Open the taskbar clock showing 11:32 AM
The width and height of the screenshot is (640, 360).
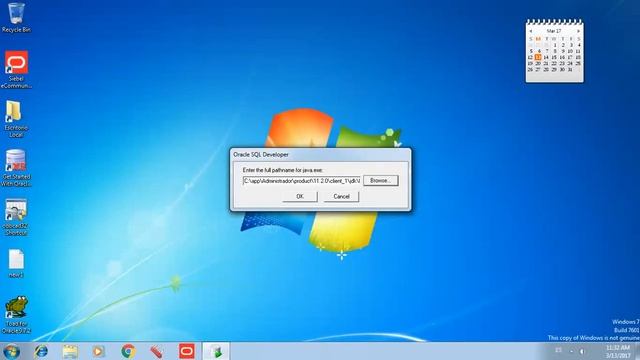618,351
